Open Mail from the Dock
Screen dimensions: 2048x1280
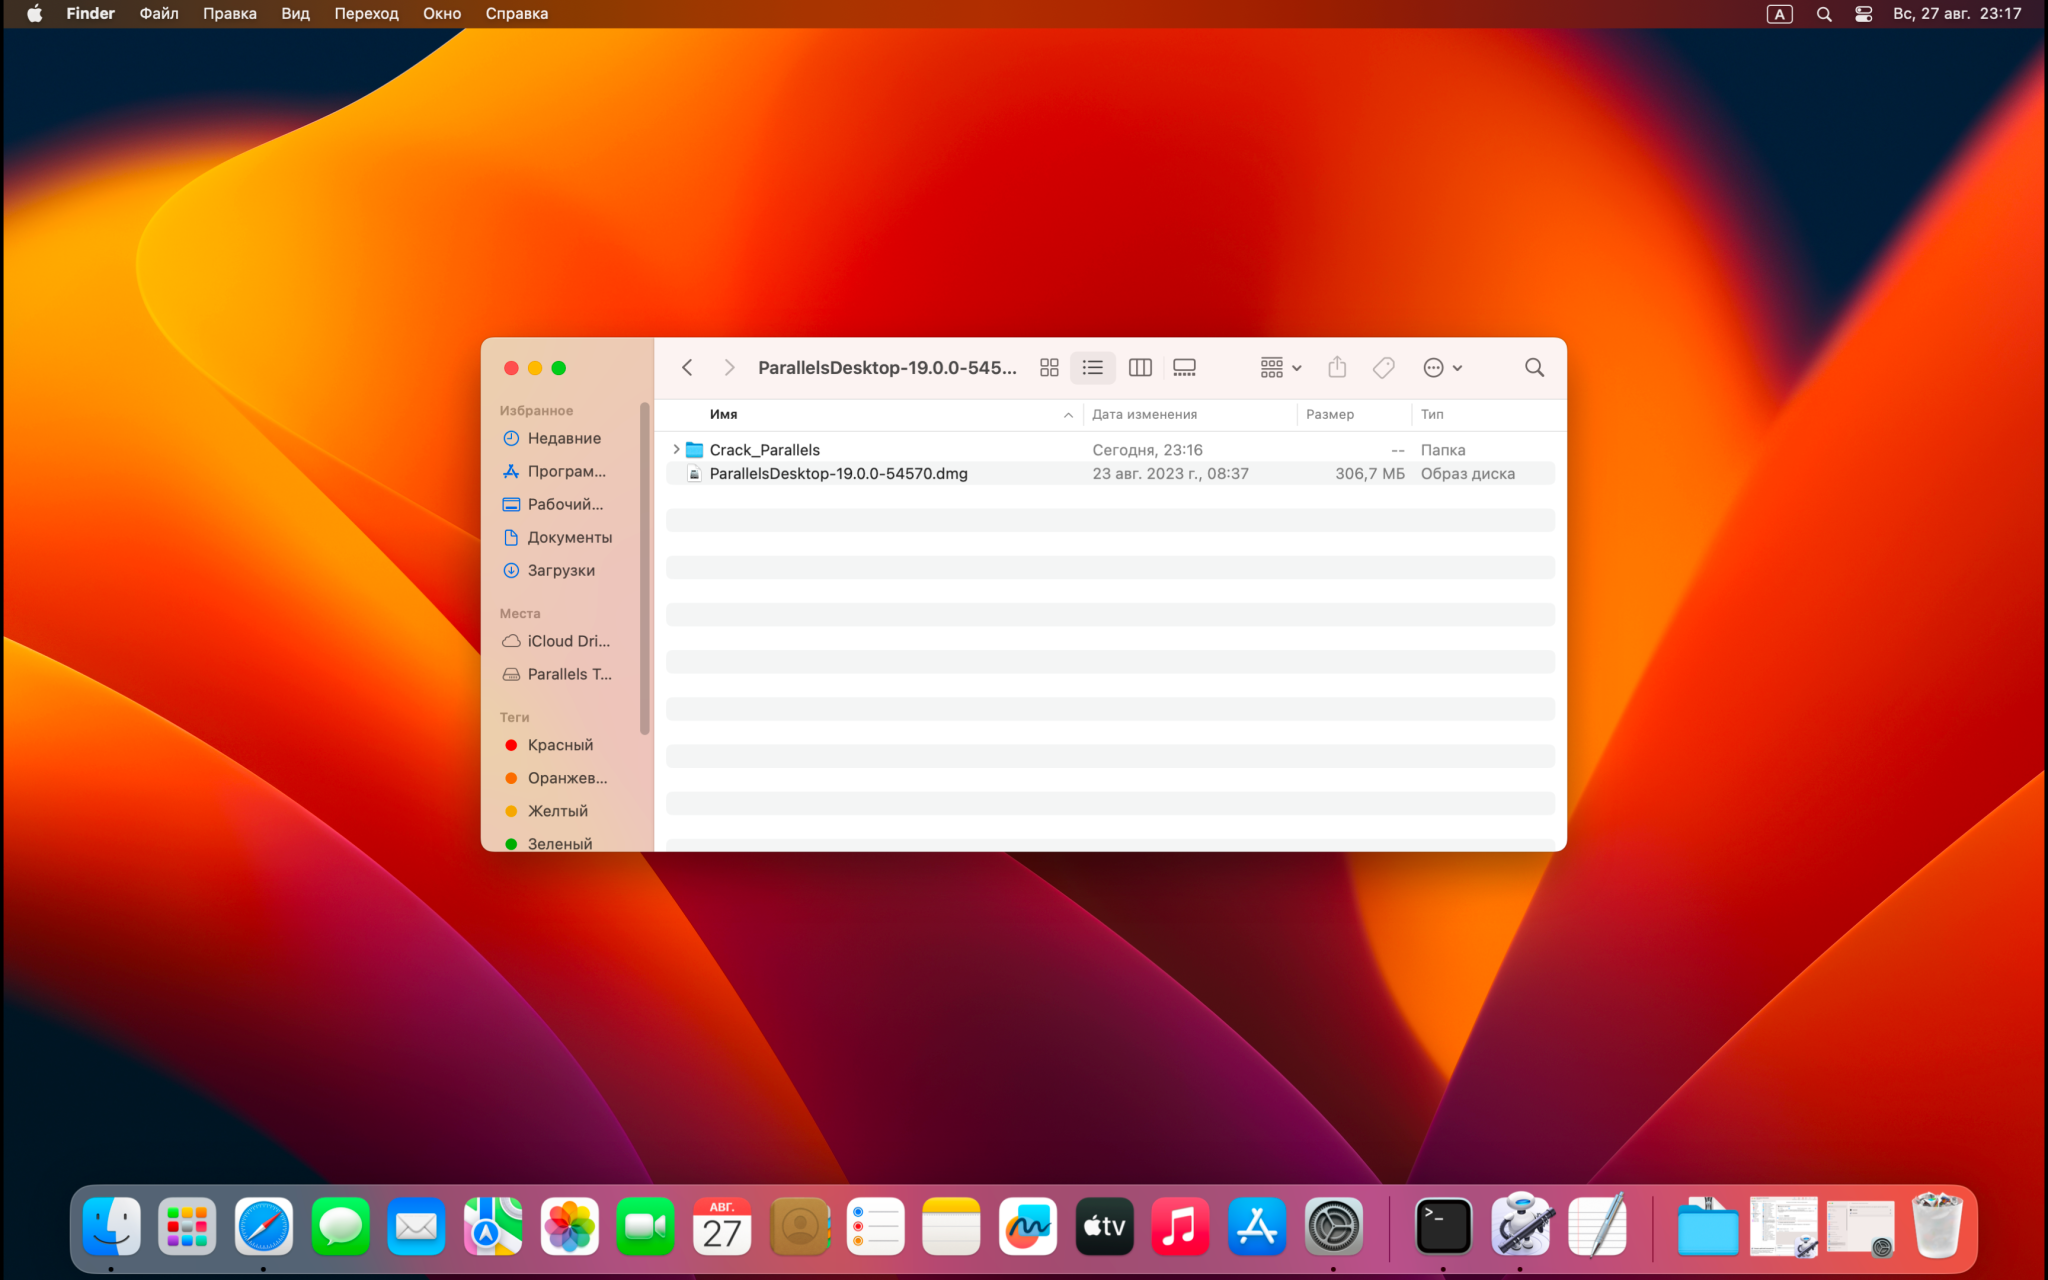416,1226
